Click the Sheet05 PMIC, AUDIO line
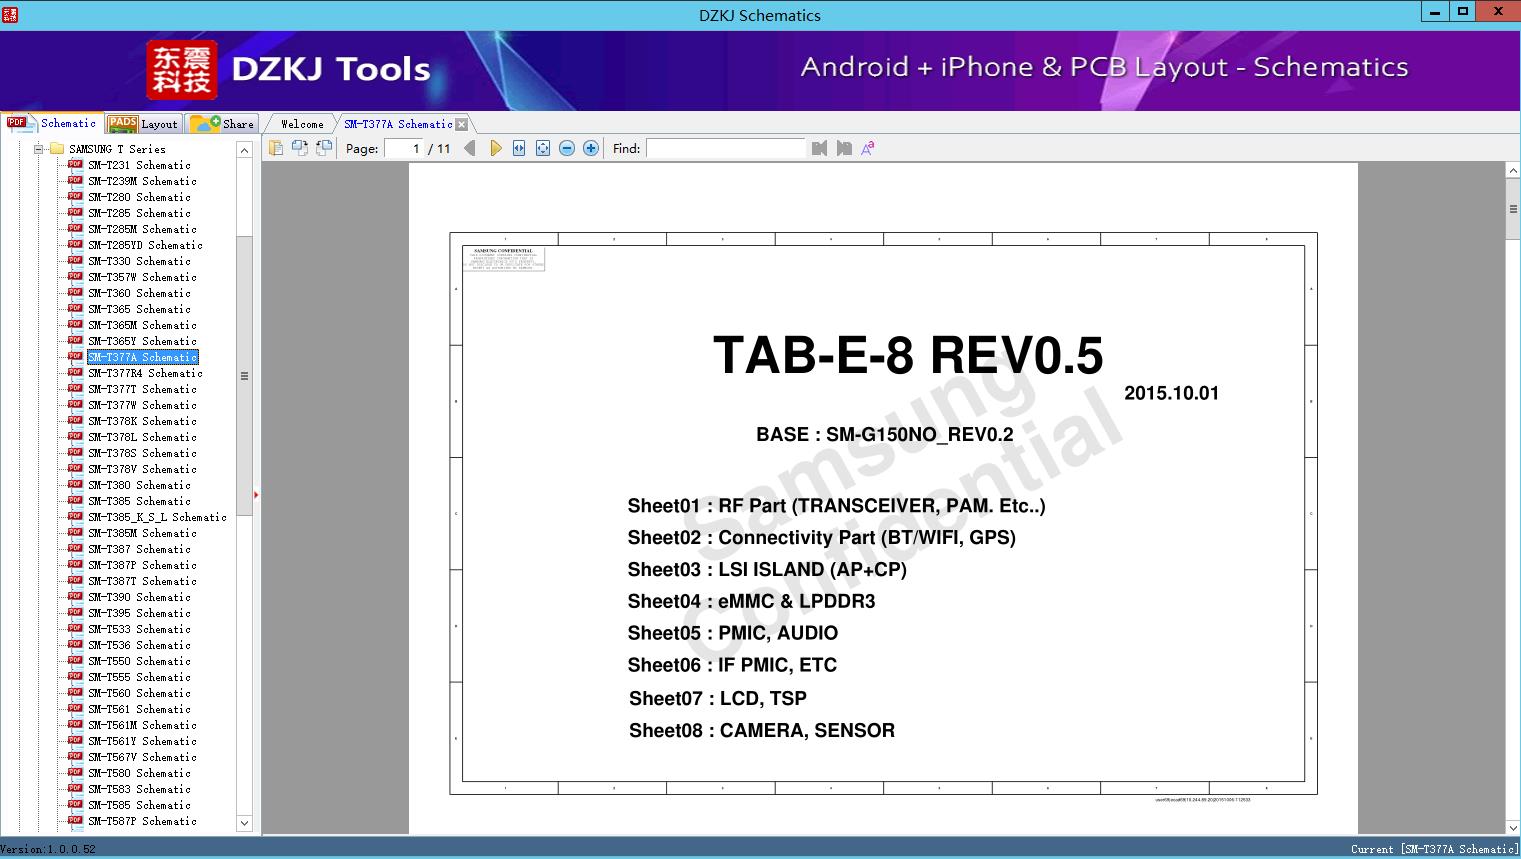 pos(733,633)
